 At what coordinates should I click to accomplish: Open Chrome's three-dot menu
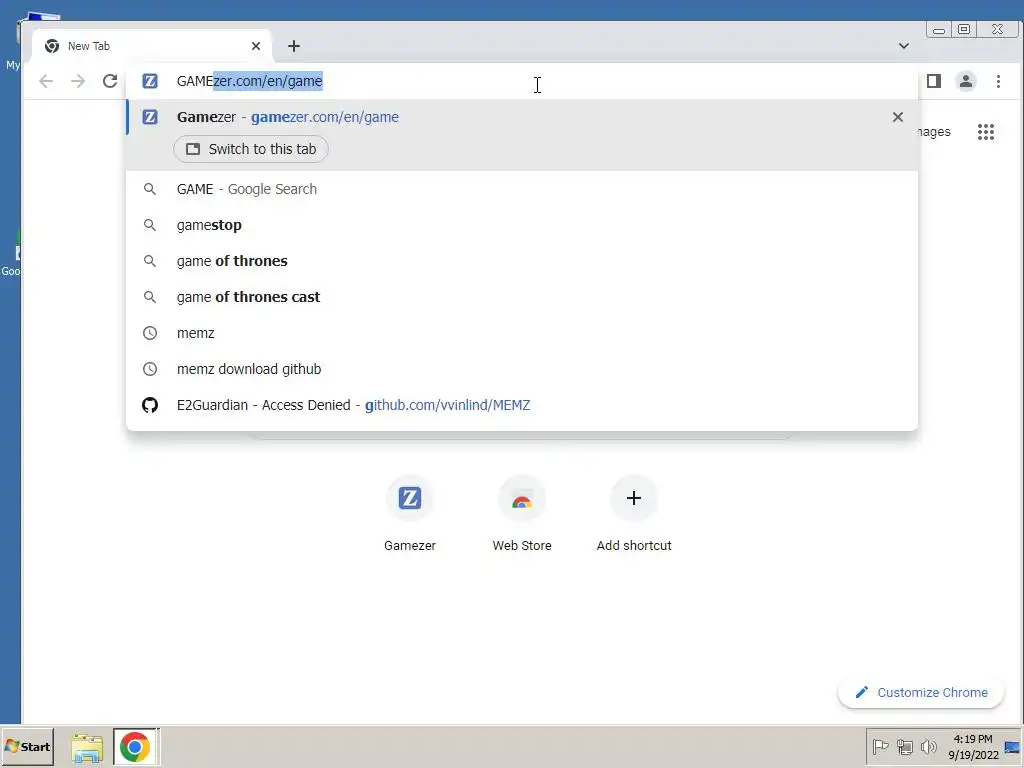[x=999, y=81]
